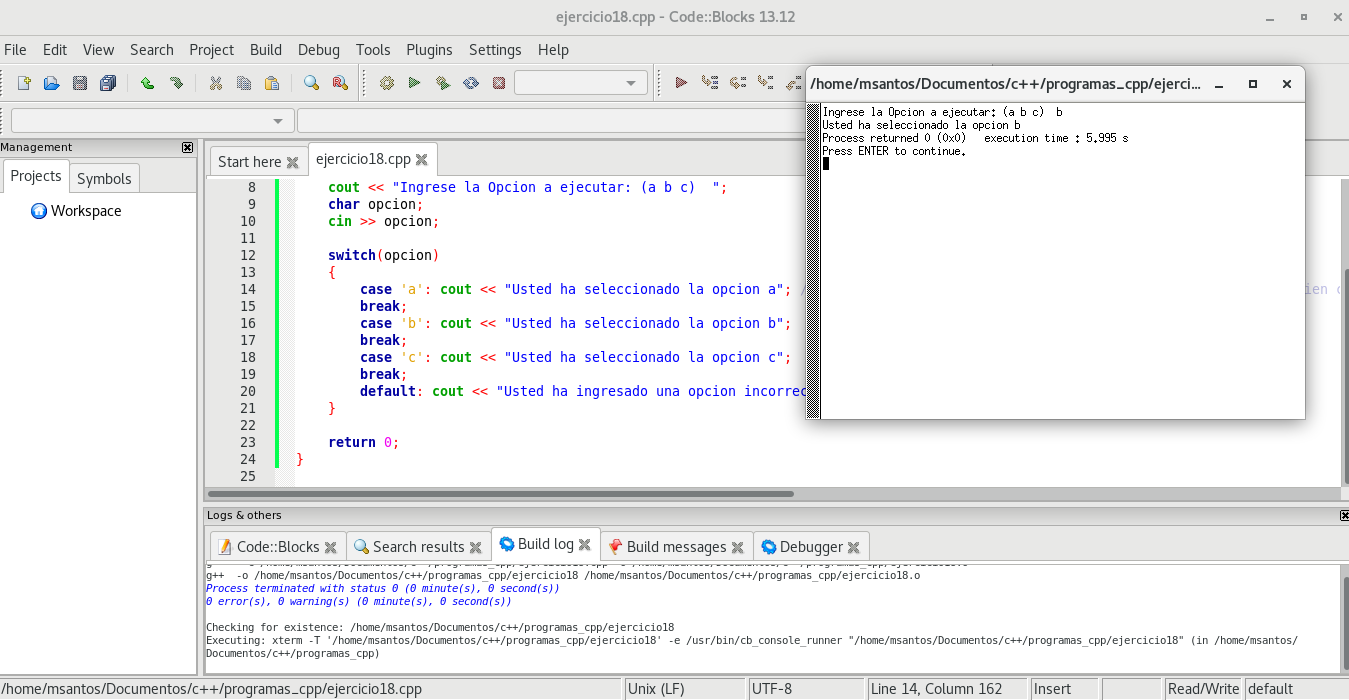The height and width of the screenshot is (700, 1349).
Task: Open the Plugins menu
Action: pyautogui.click(x=429, y=50)
